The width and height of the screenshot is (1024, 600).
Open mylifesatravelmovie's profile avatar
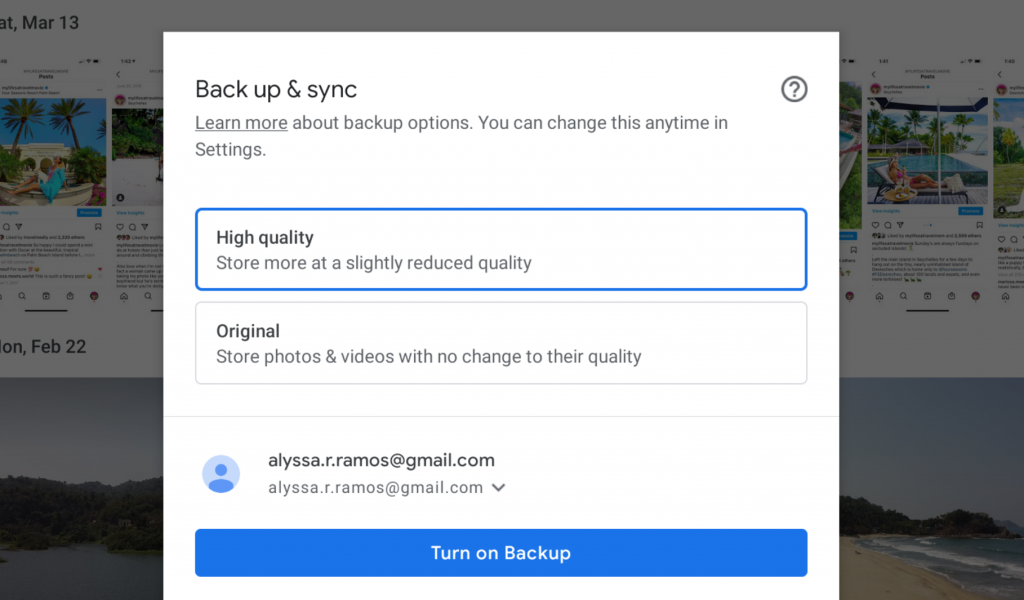875,87
